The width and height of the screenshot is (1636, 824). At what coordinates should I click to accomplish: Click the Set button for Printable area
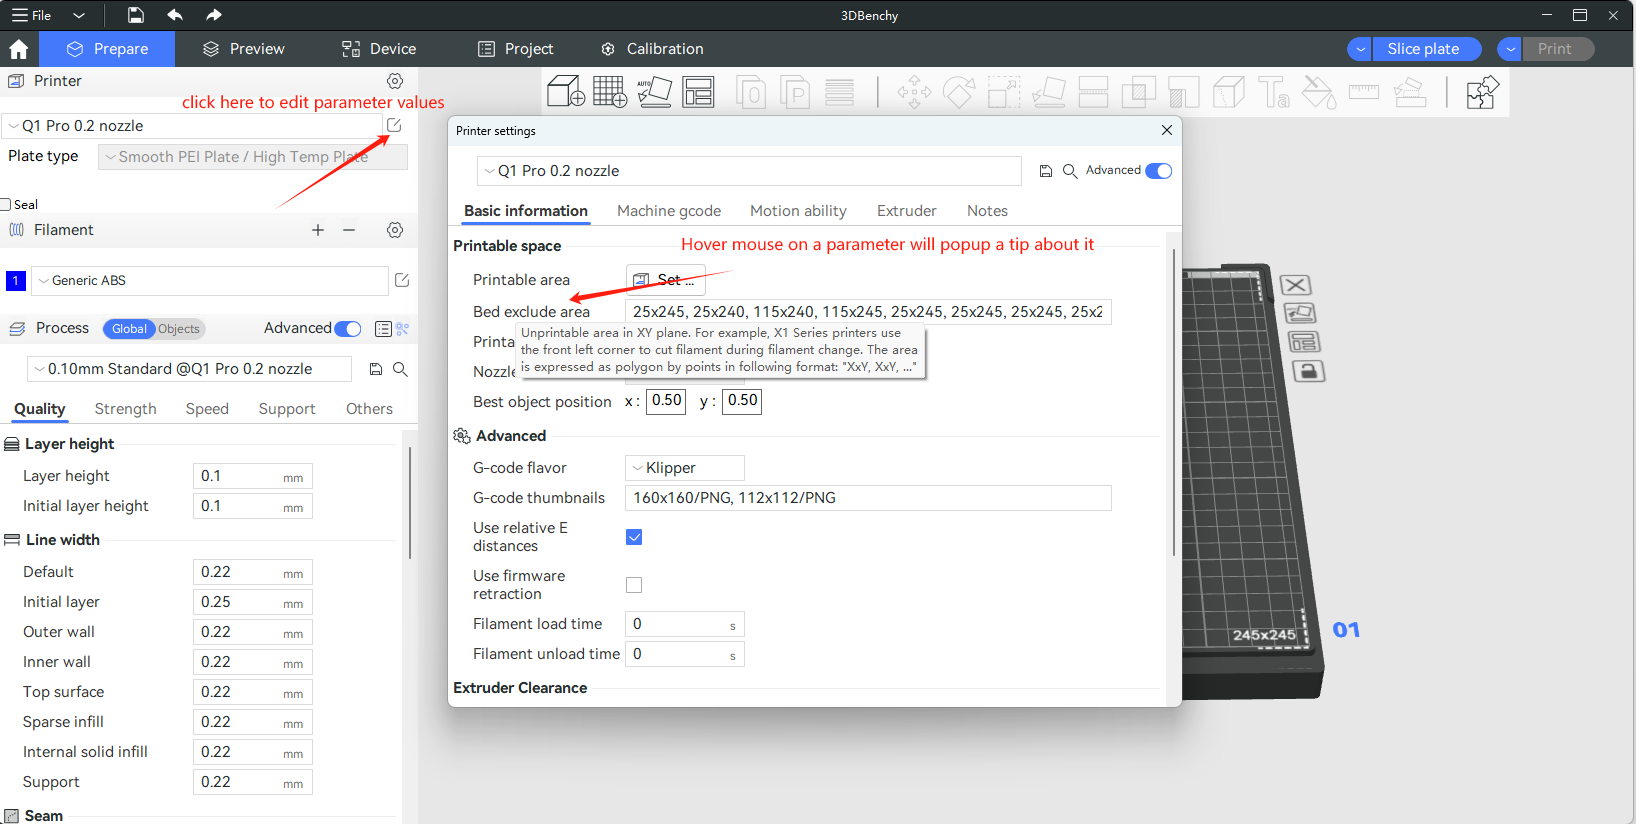coord(666,280)
